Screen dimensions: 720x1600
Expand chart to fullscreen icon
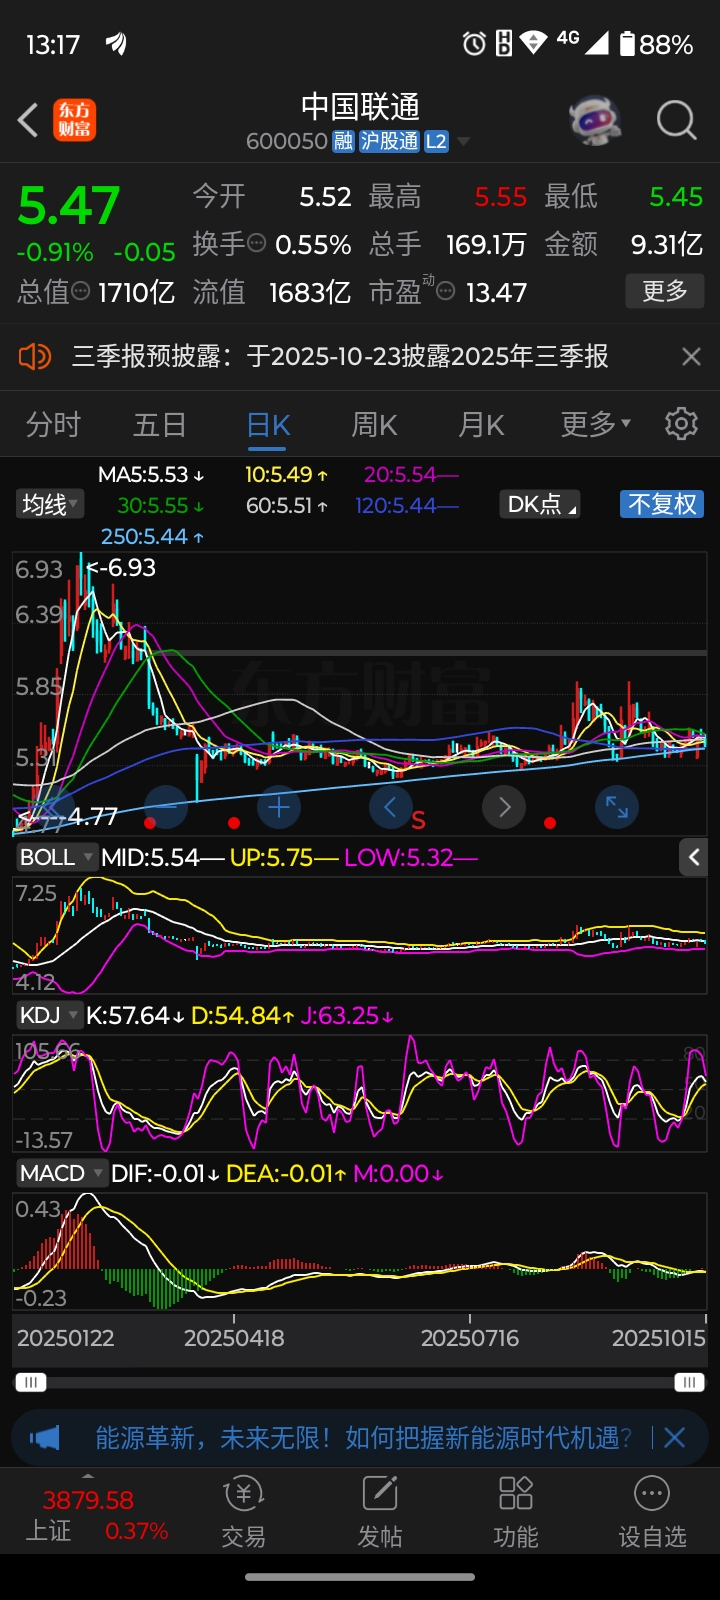tap(617, 806)
